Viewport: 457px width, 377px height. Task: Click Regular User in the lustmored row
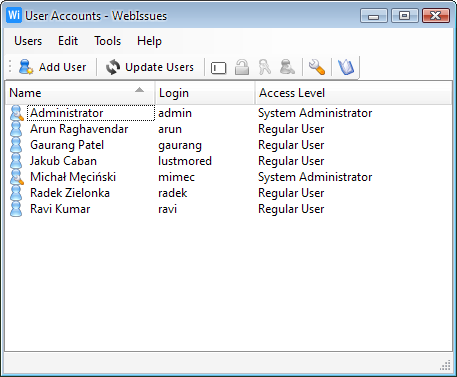click(291, 161)
